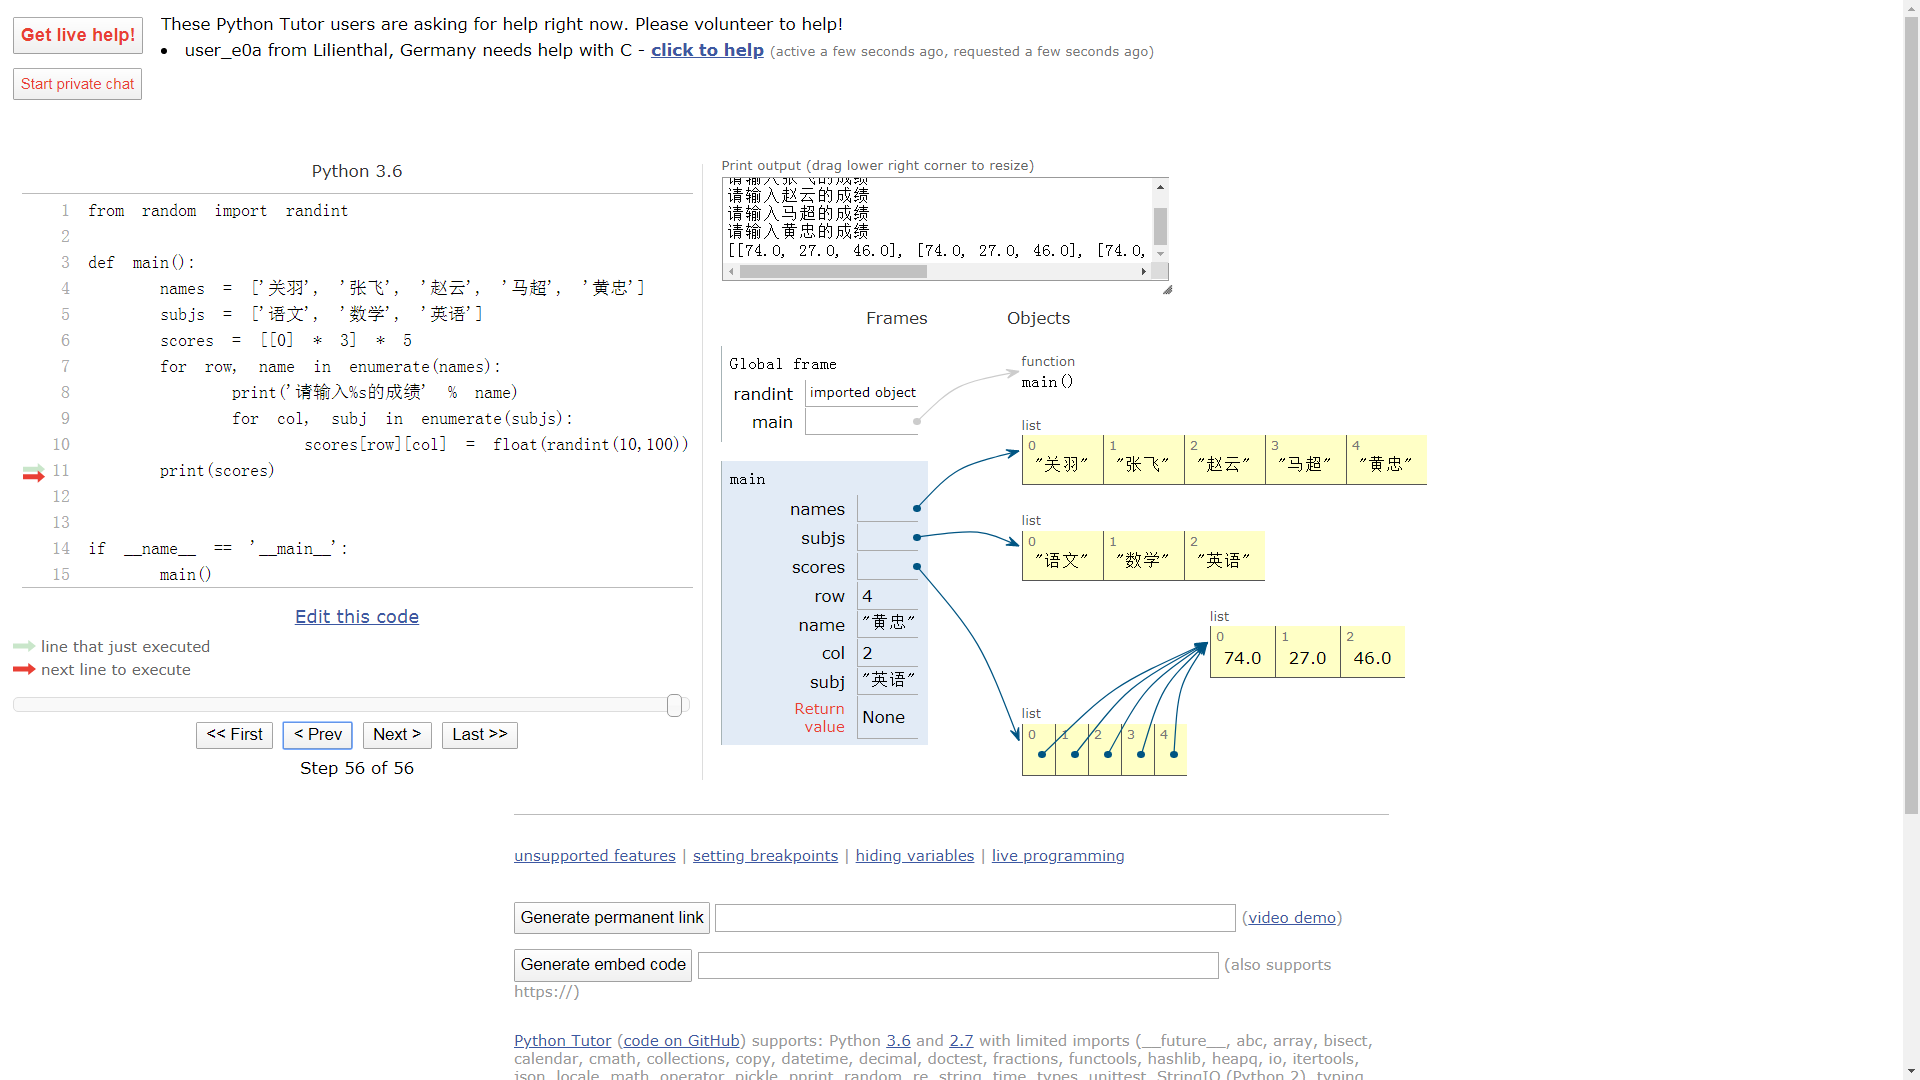Click print output scroll up arrow
This screenshot has width=1920, height=1080.
1160,187
